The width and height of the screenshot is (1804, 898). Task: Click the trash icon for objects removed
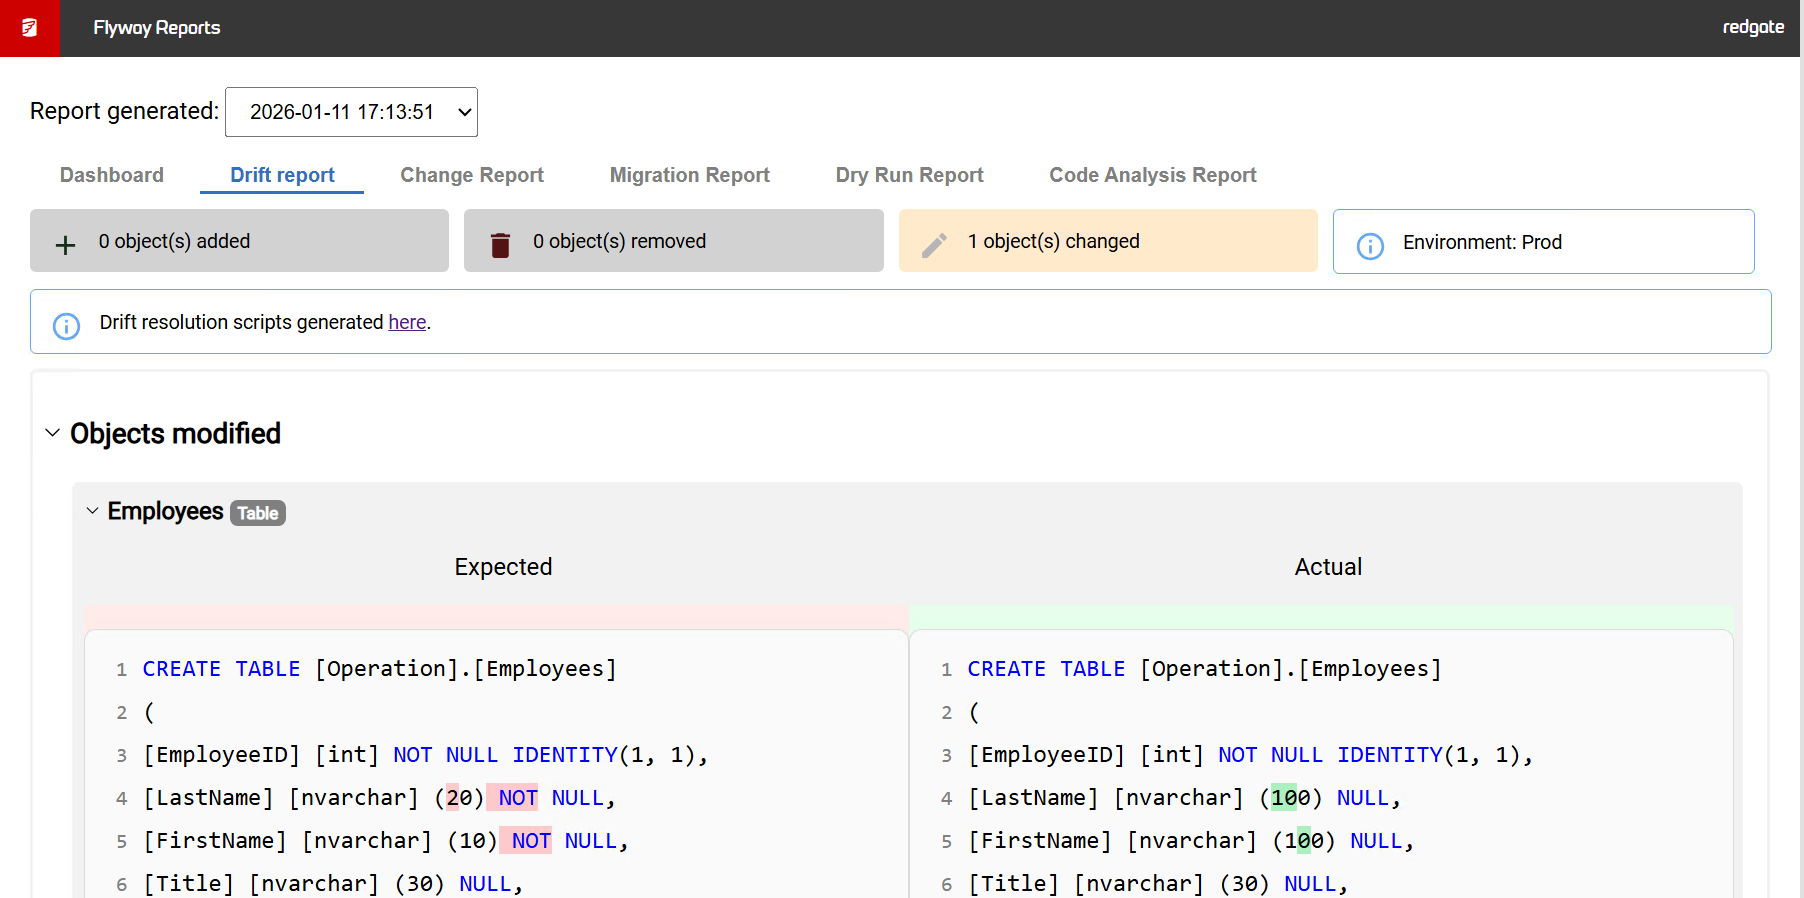[x=500, y=245]
